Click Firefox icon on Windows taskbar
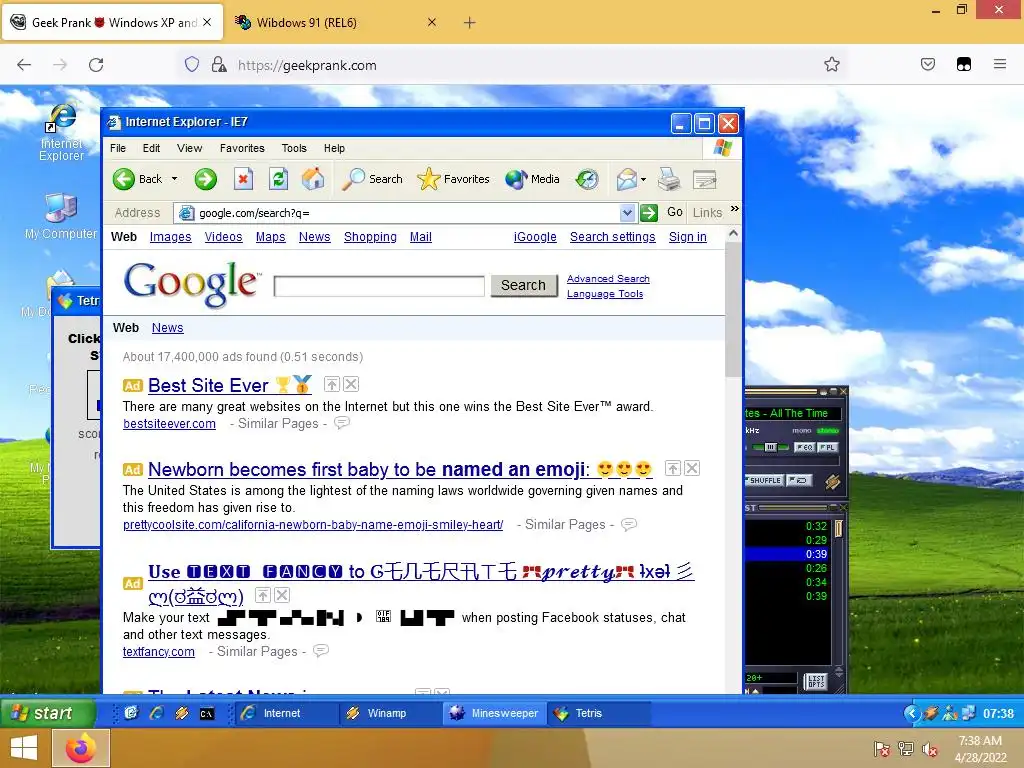The height and width of the screenshot is (768, 1024). [80, 748]
